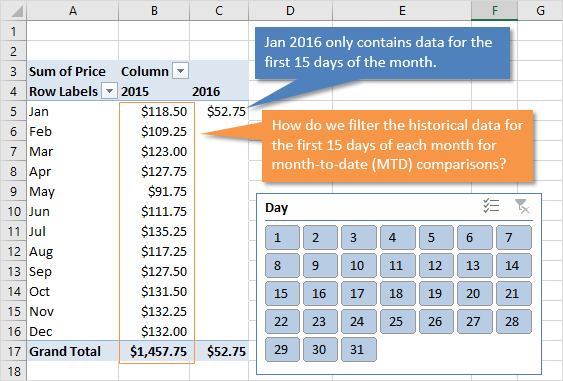Pick day 18 in the slicer

[x=398, y=293]
